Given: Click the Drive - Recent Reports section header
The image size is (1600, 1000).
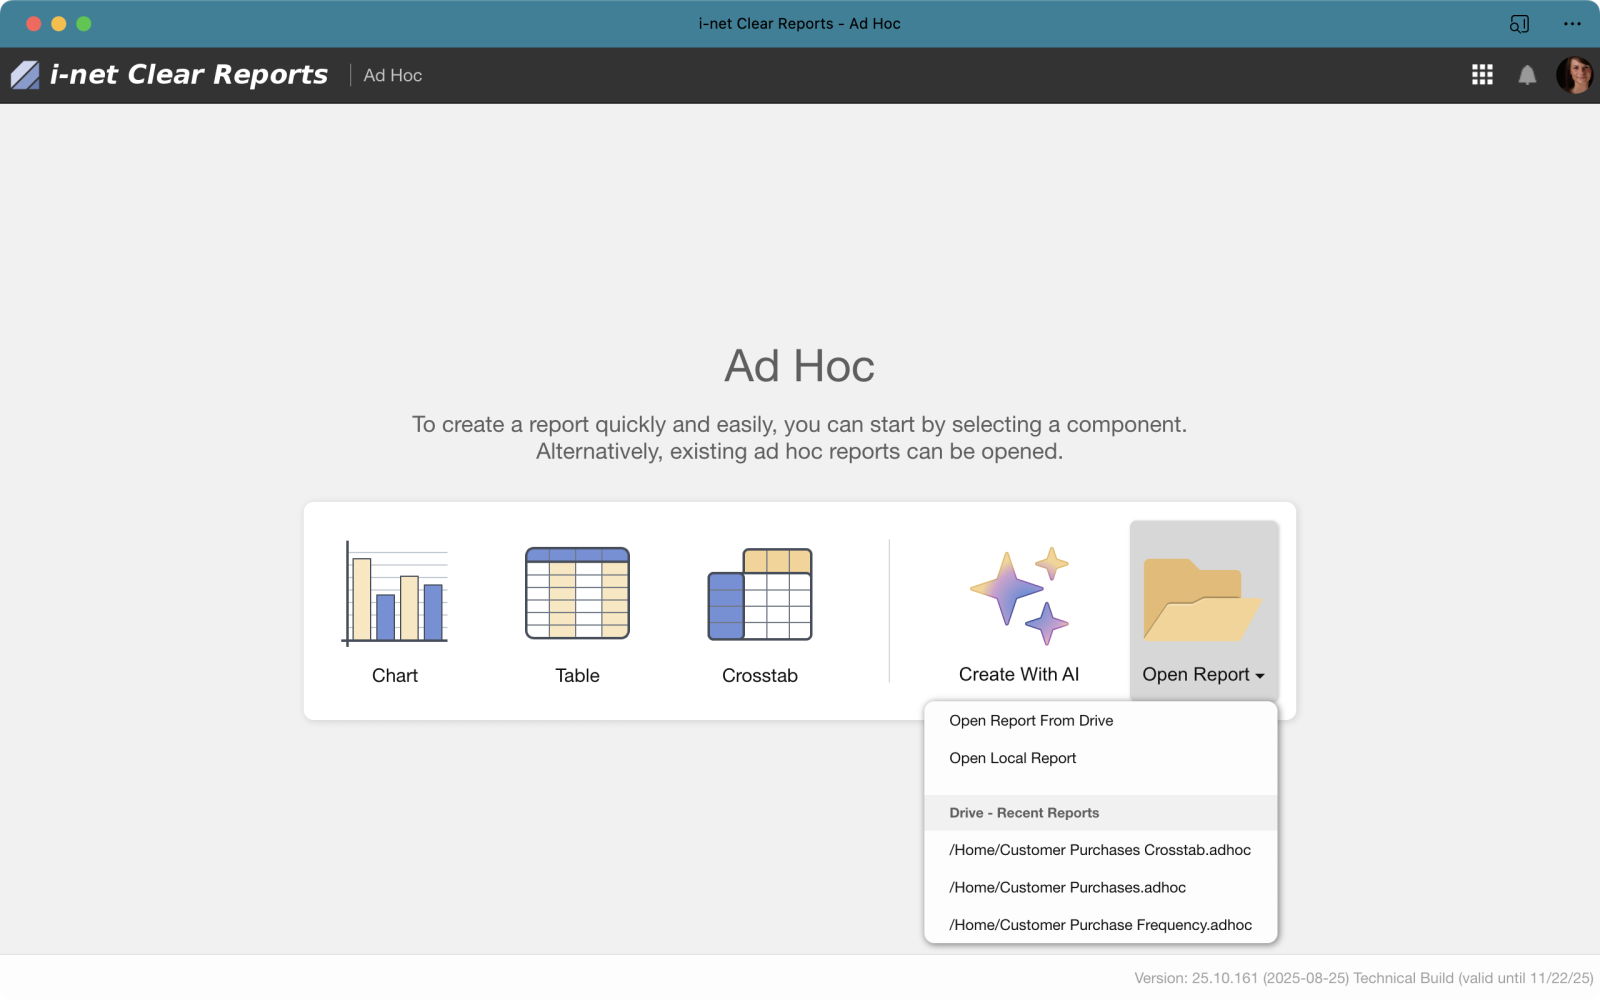Looking at the screenshot, I should pyautogui.click(x=1023, y=812).
